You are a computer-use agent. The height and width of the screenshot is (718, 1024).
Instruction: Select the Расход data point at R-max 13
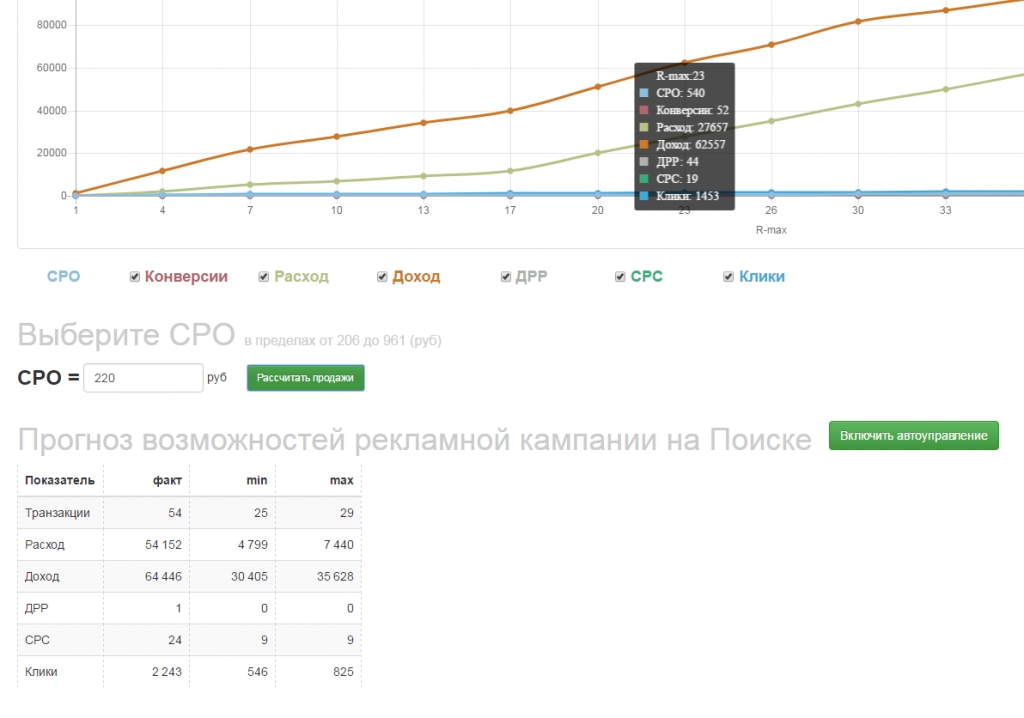(424, 176)
